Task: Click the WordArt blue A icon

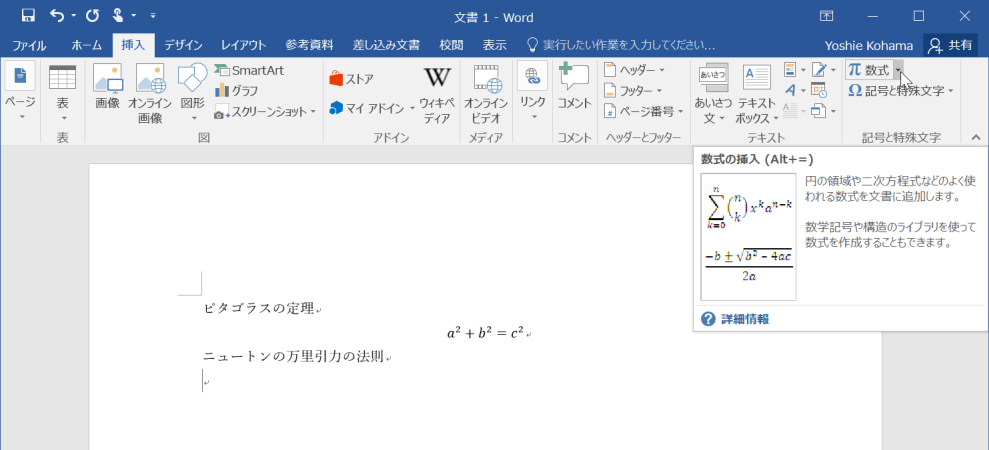Action: [791, 90]
